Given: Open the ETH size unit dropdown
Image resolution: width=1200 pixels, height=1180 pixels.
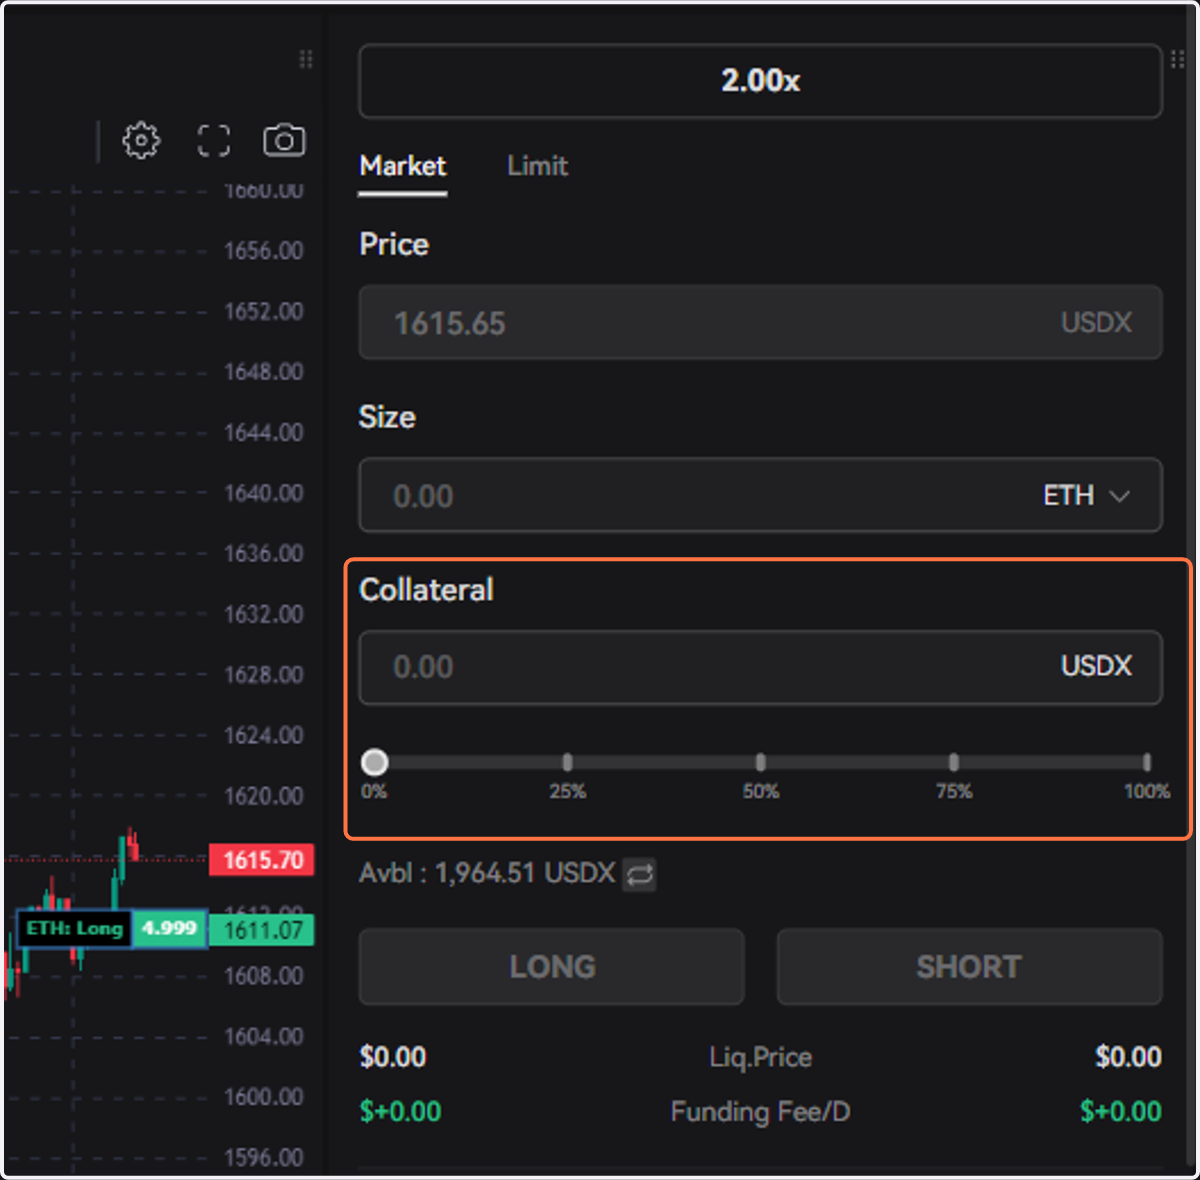Looking at the screenshot, I should [x=1086, y=496].
